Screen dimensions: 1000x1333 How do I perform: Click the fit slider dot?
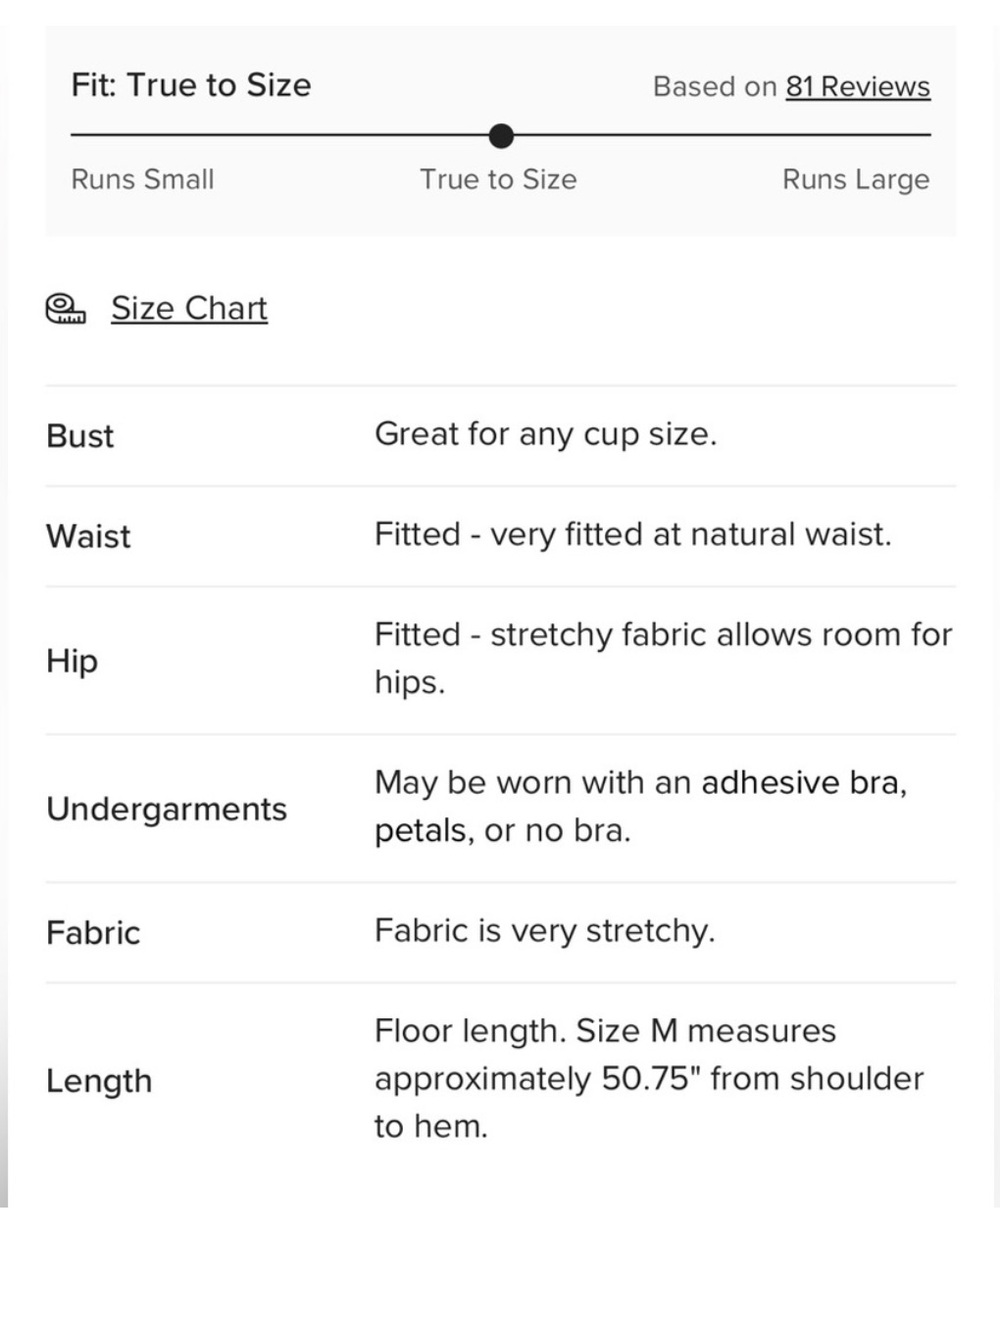502,136
